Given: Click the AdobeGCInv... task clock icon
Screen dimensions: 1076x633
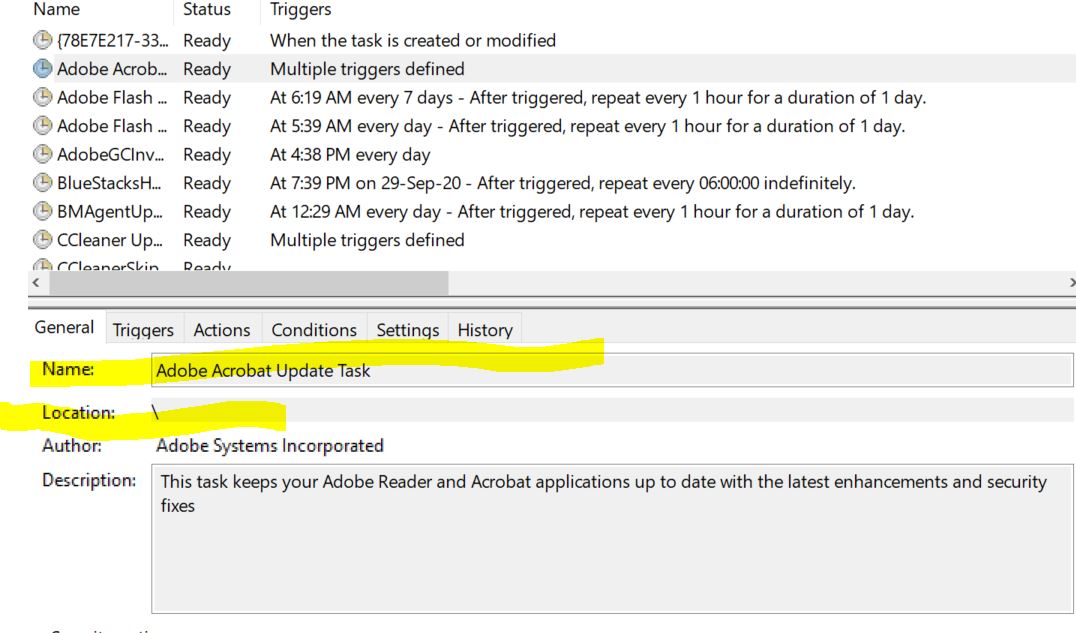Looking at the screenshot, I should (x=43, y=154).
